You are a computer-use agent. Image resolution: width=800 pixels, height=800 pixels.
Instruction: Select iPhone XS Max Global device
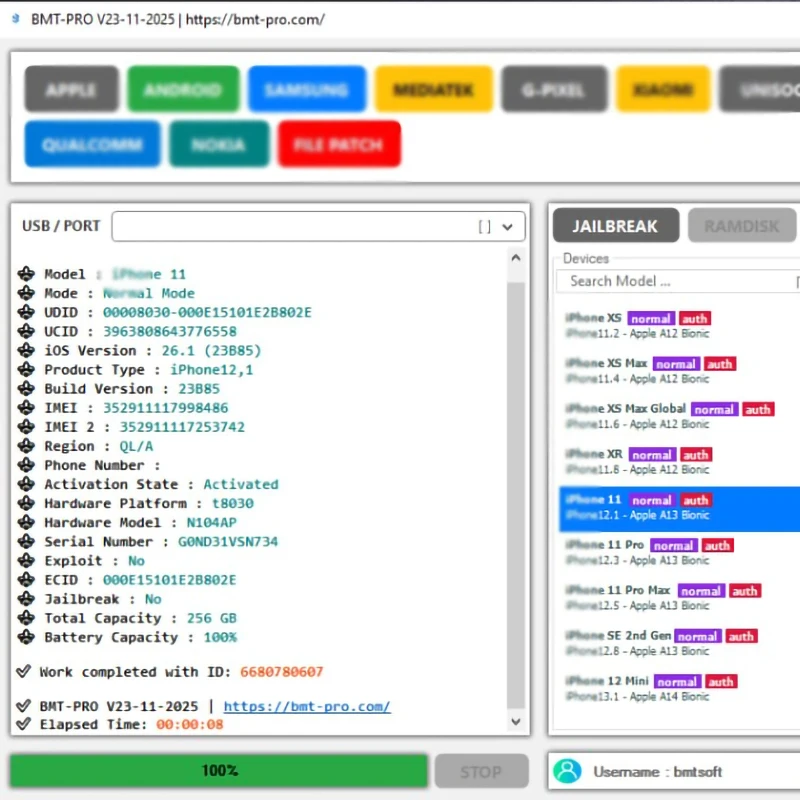pyautogui.click(x=679, y=416)
